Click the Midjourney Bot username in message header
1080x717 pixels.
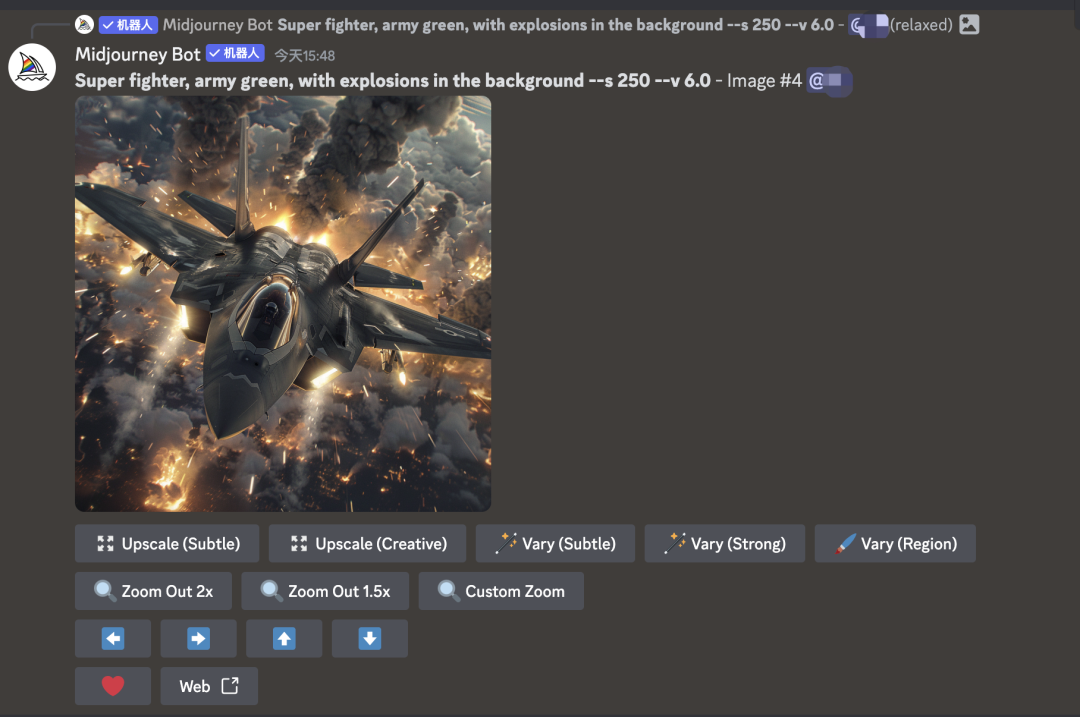click(138, 55)
